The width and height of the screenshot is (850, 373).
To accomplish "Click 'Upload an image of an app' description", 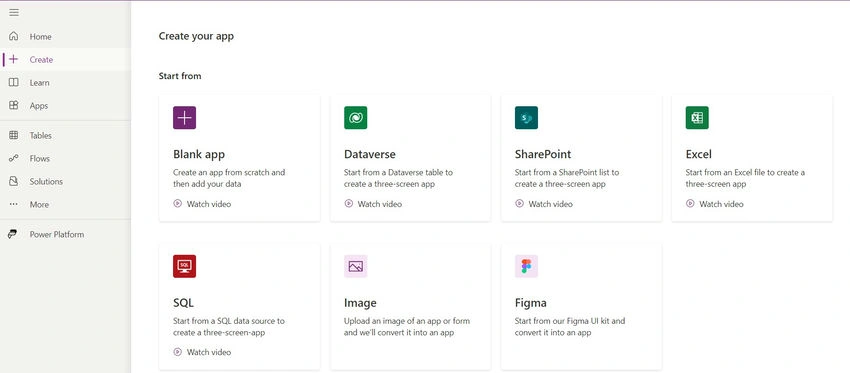I will point(407,326).
